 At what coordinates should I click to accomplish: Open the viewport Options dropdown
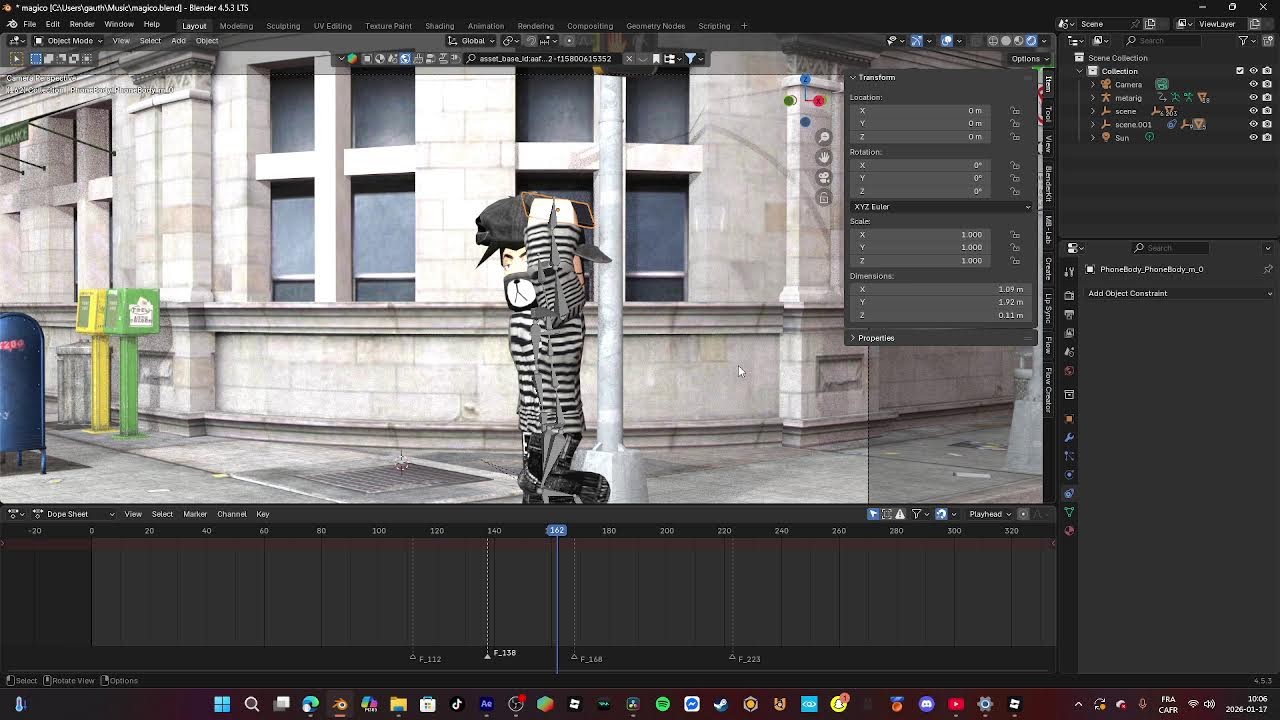coord(1029,58)
